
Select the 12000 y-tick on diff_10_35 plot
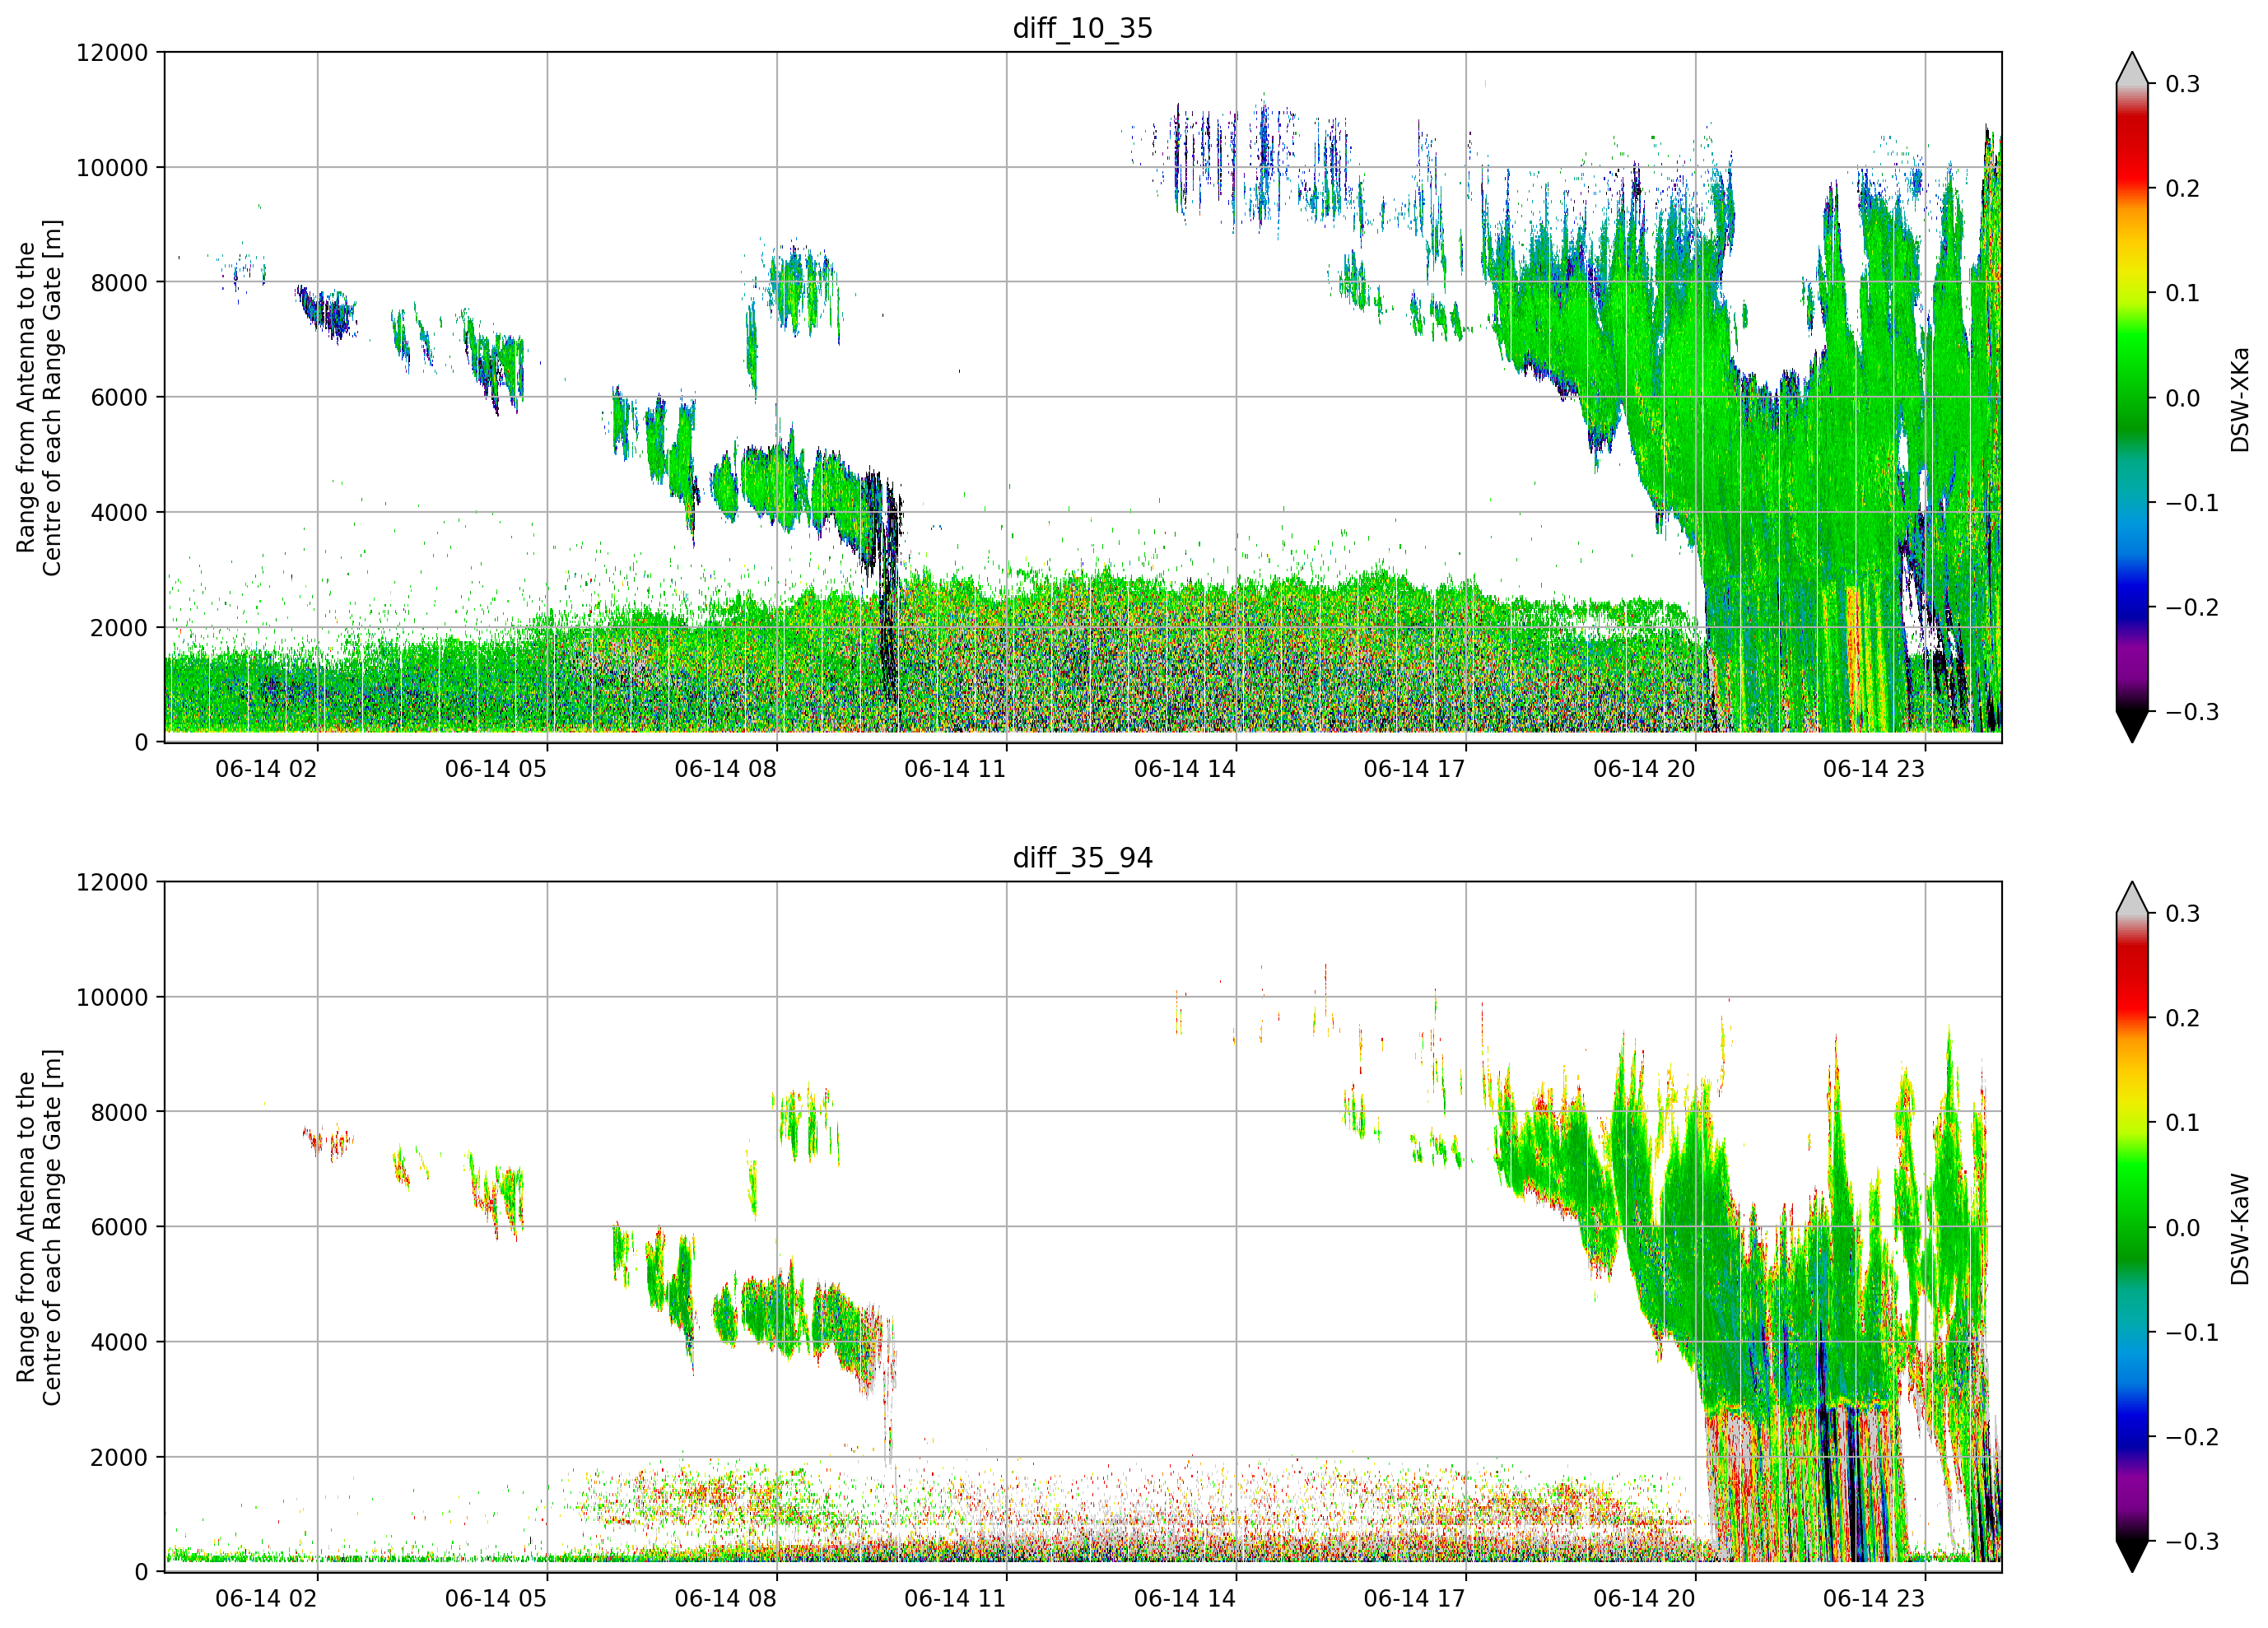click(112, 52)
